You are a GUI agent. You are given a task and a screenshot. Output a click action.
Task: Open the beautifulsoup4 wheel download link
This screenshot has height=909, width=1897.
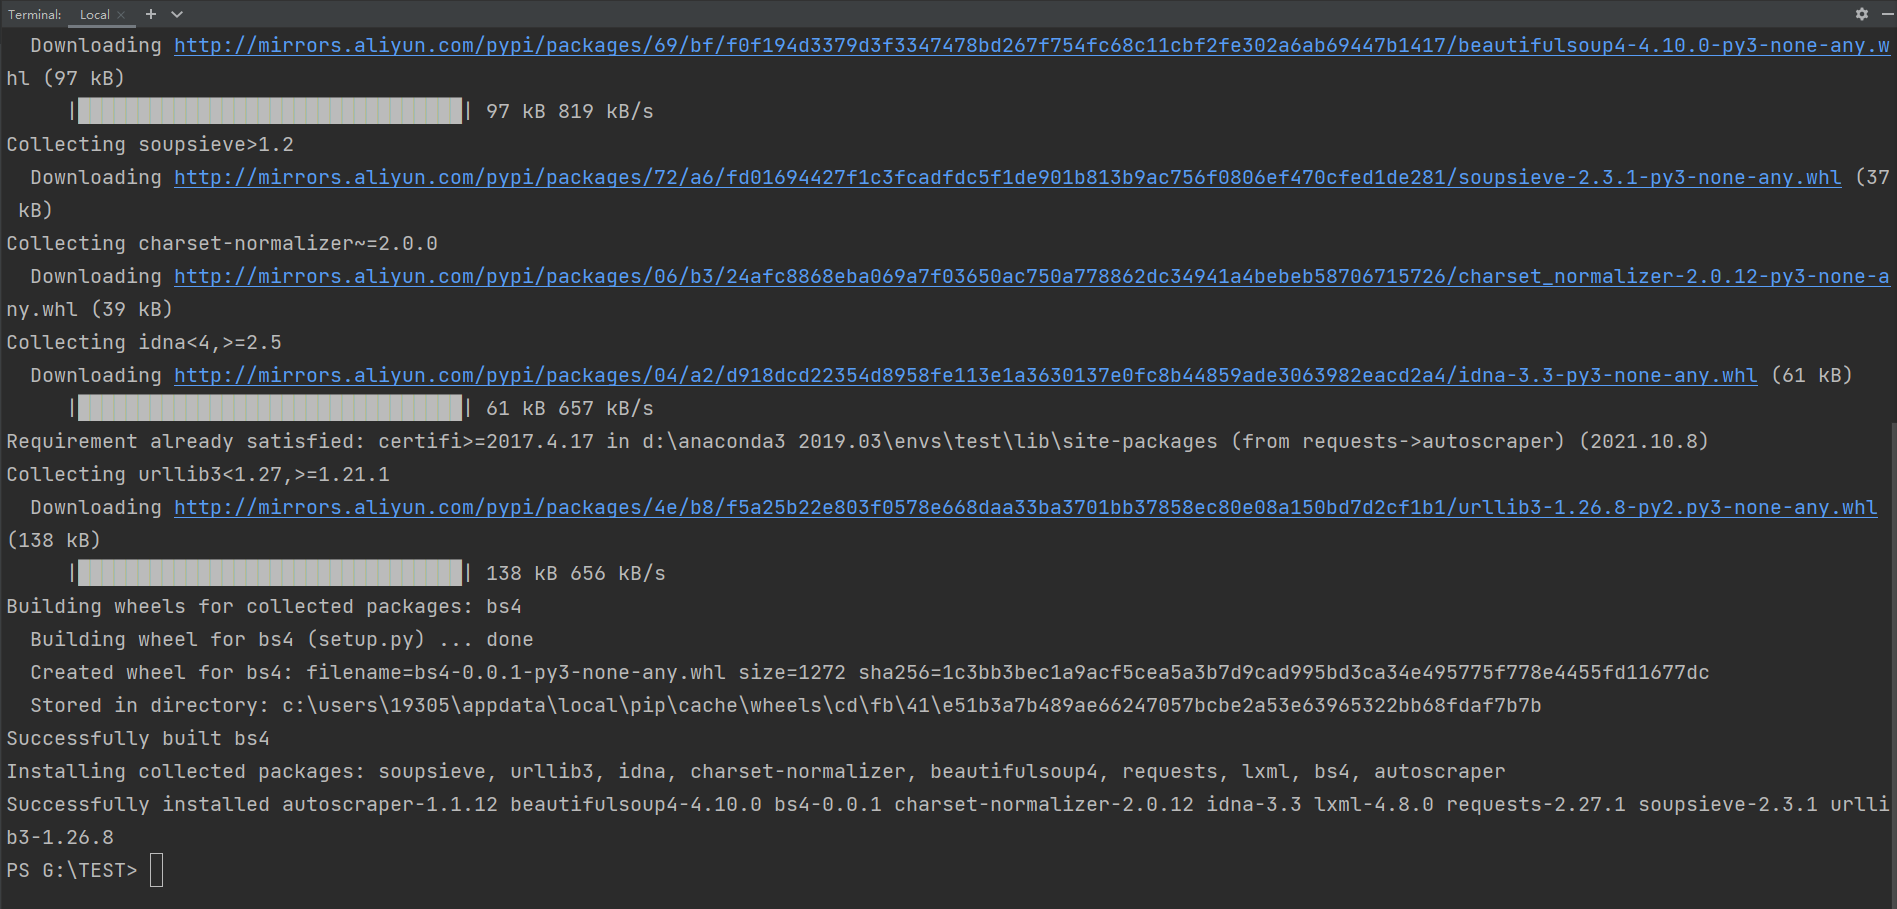coord(1000,45)
